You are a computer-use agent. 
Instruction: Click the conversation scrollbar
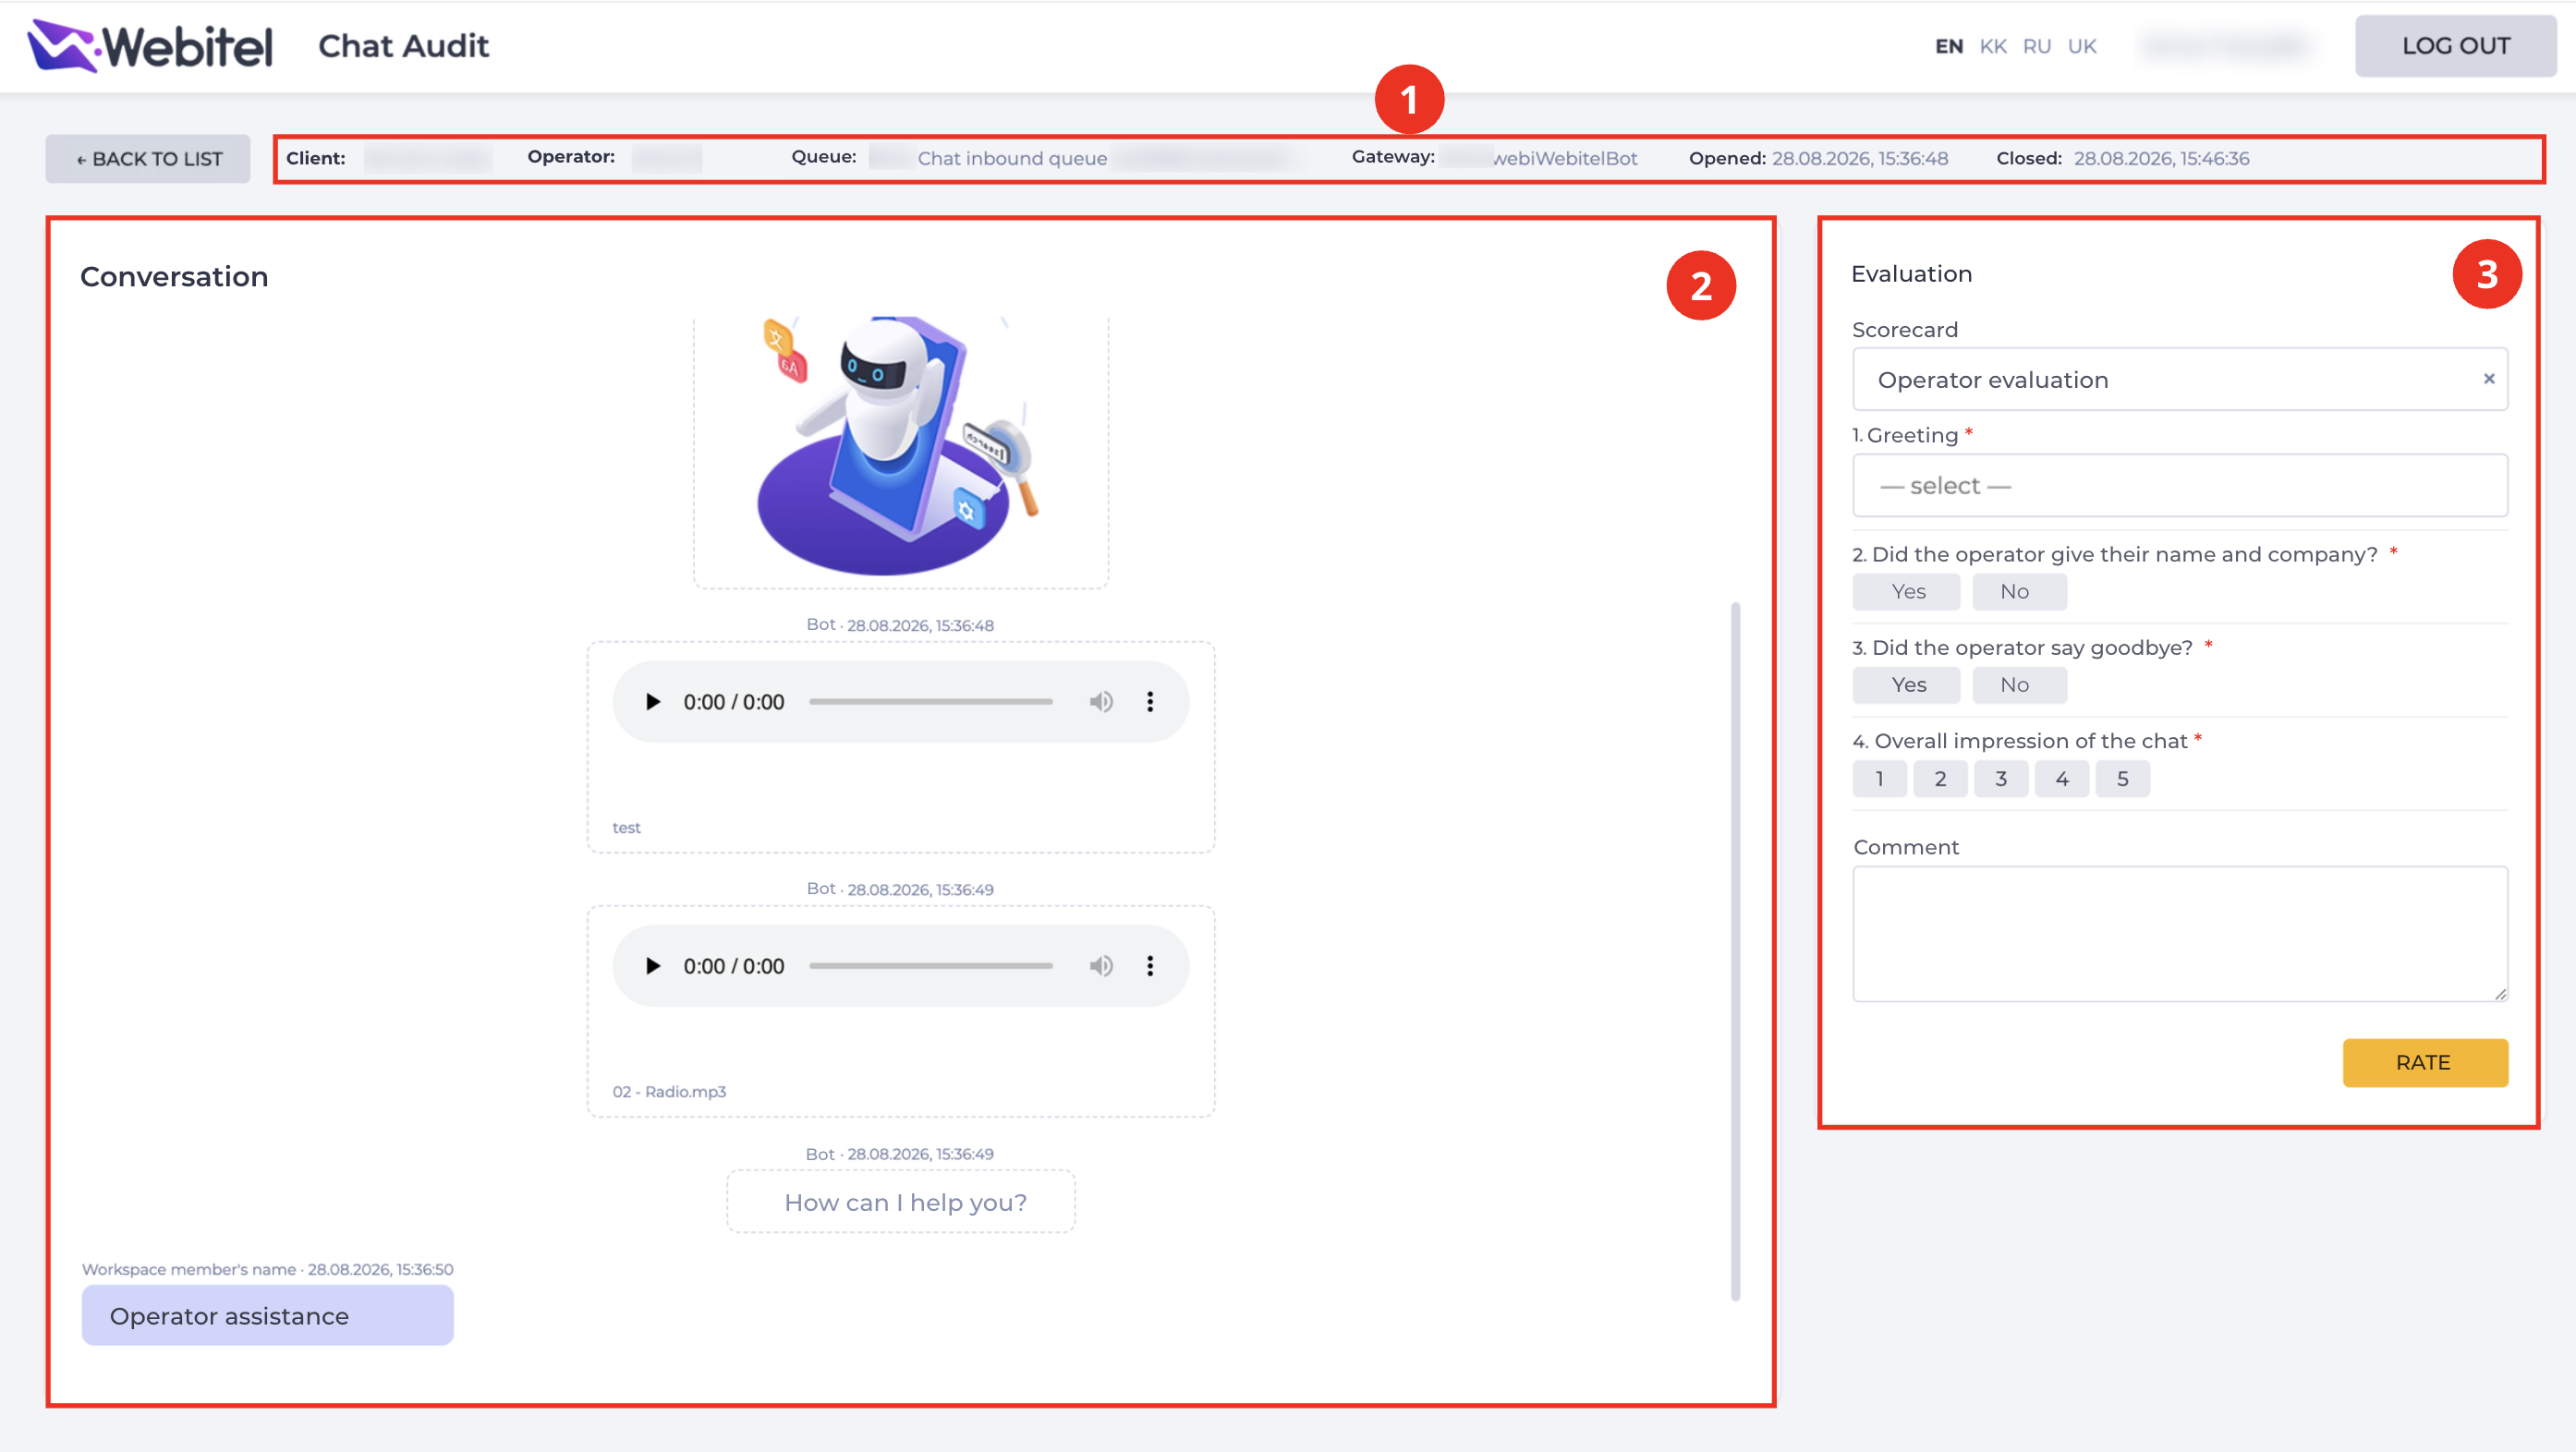tap(1735, 951)
